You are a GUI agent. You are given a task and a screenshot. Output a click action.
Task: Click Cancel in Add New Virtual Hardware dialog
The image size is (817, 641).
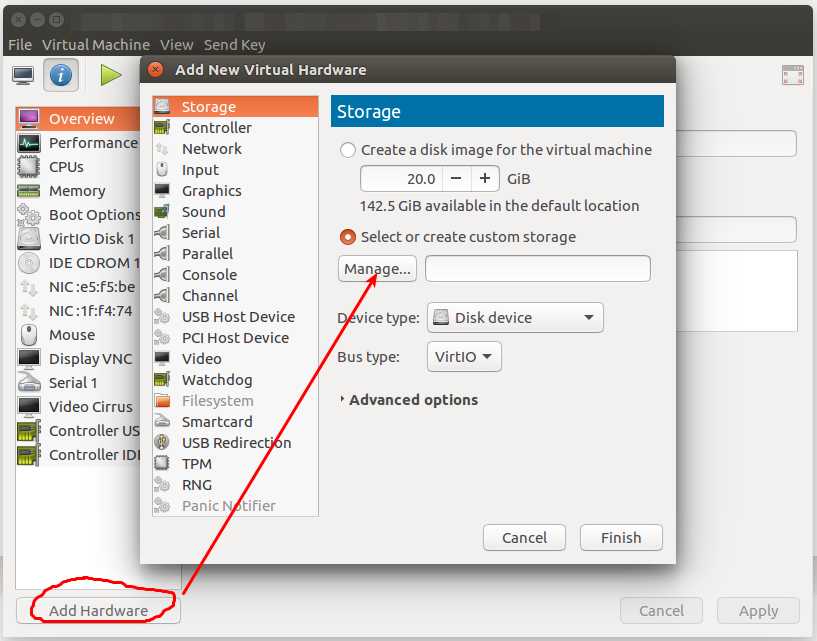(x=524, y=537)
